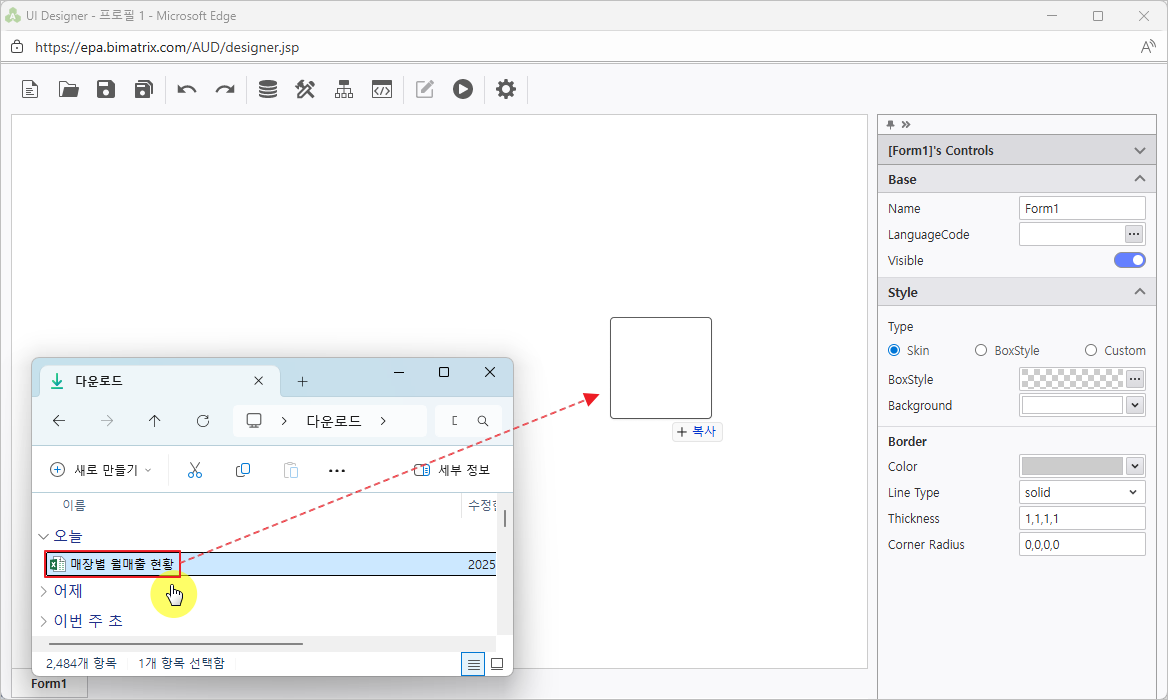Click the hierarchy tree structure icon

344,89
